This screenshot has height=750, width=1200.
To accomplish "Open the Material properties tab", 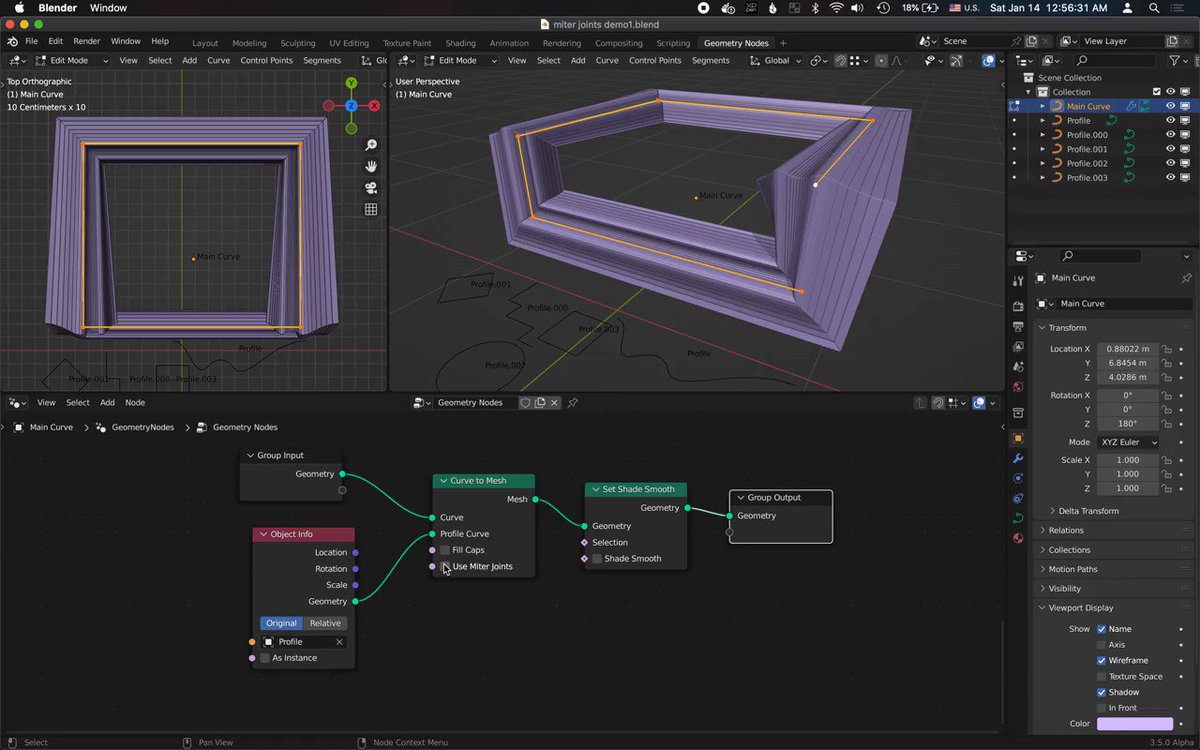I will tap(1018, 538).
